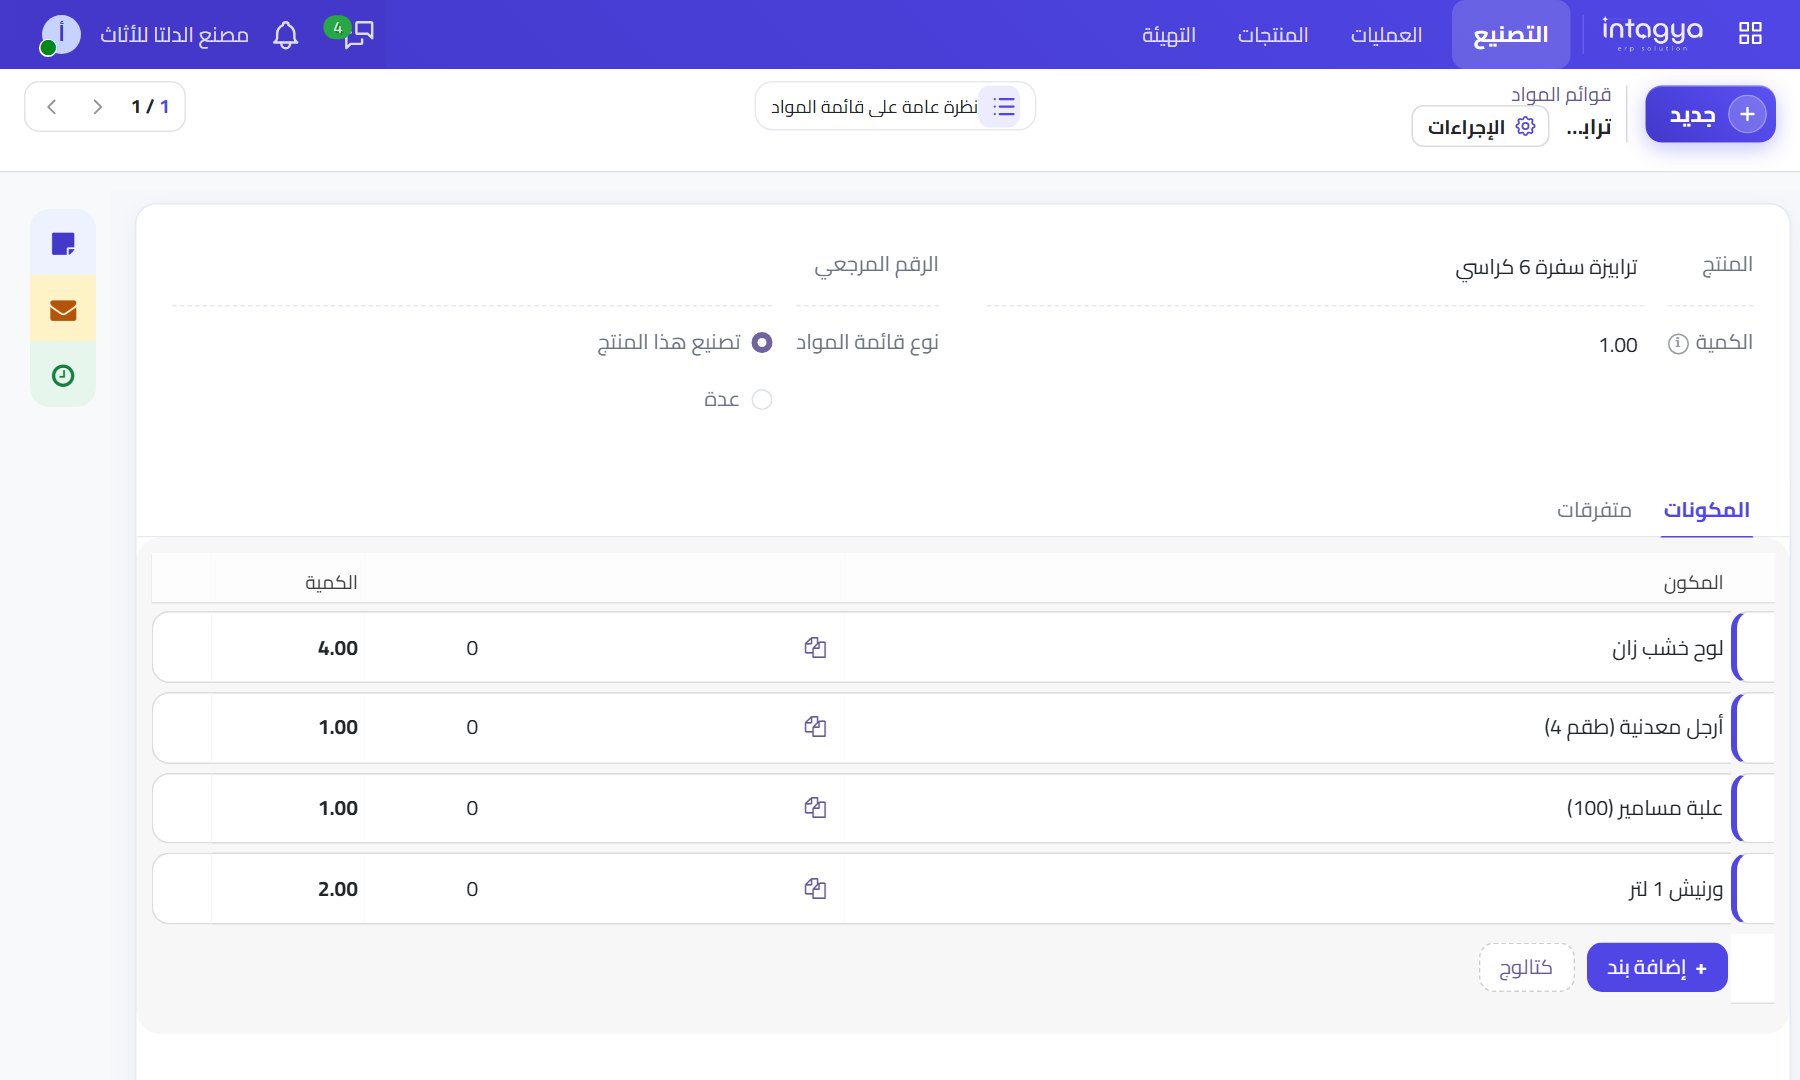This screenshot has width=1800, height=1080.
Task: Open the envelope messages sidebar icon
Action: pos(63,310)
